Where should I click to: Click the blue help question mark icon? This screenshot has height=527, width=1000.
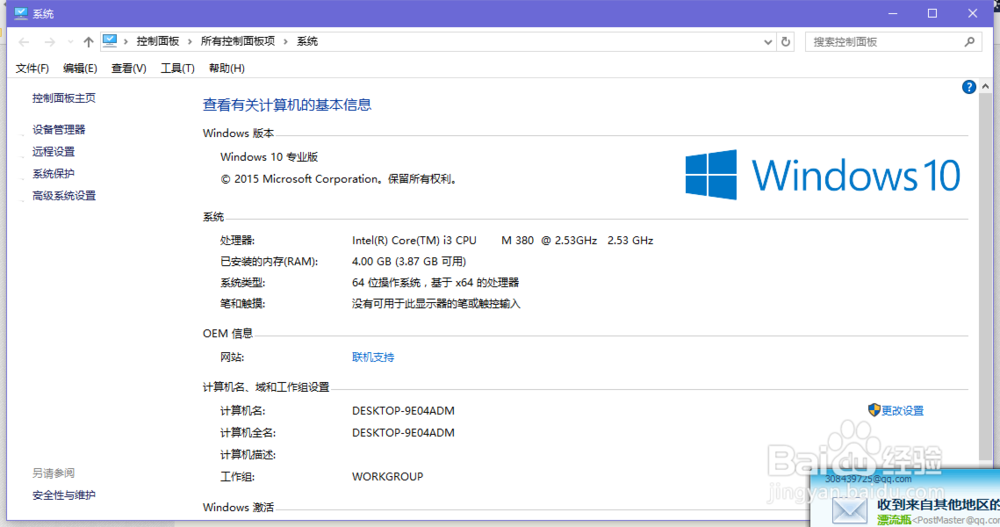click(969, 87)
